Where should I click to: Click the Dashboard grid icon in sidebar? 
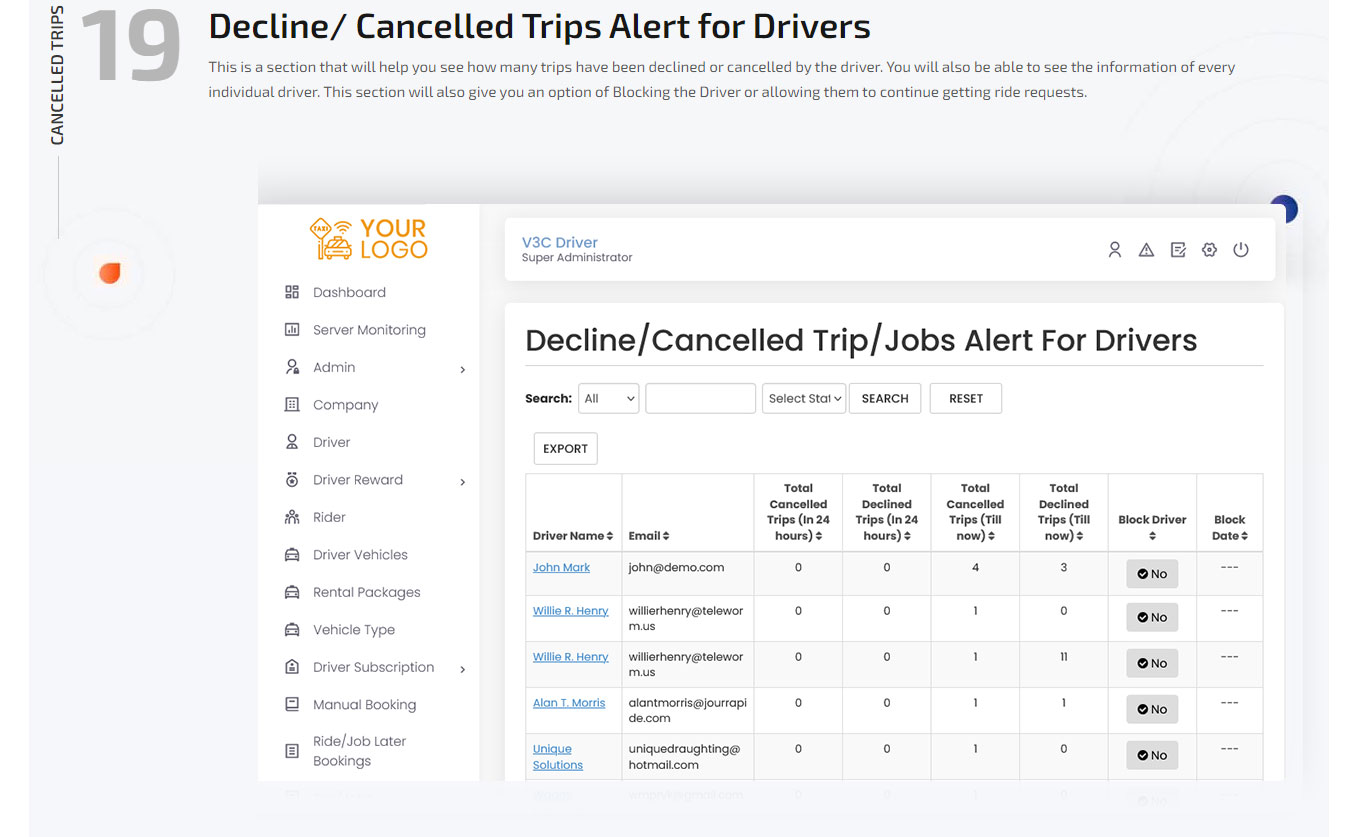292,292
